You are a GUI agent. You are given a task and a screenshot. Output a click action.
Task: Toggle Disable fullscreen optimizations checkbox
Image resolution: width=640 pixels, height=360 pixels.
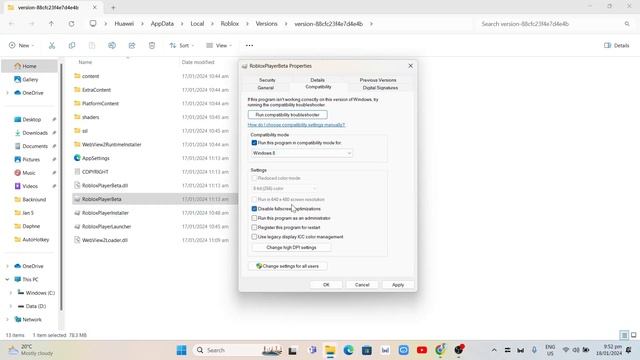[254, 209]
